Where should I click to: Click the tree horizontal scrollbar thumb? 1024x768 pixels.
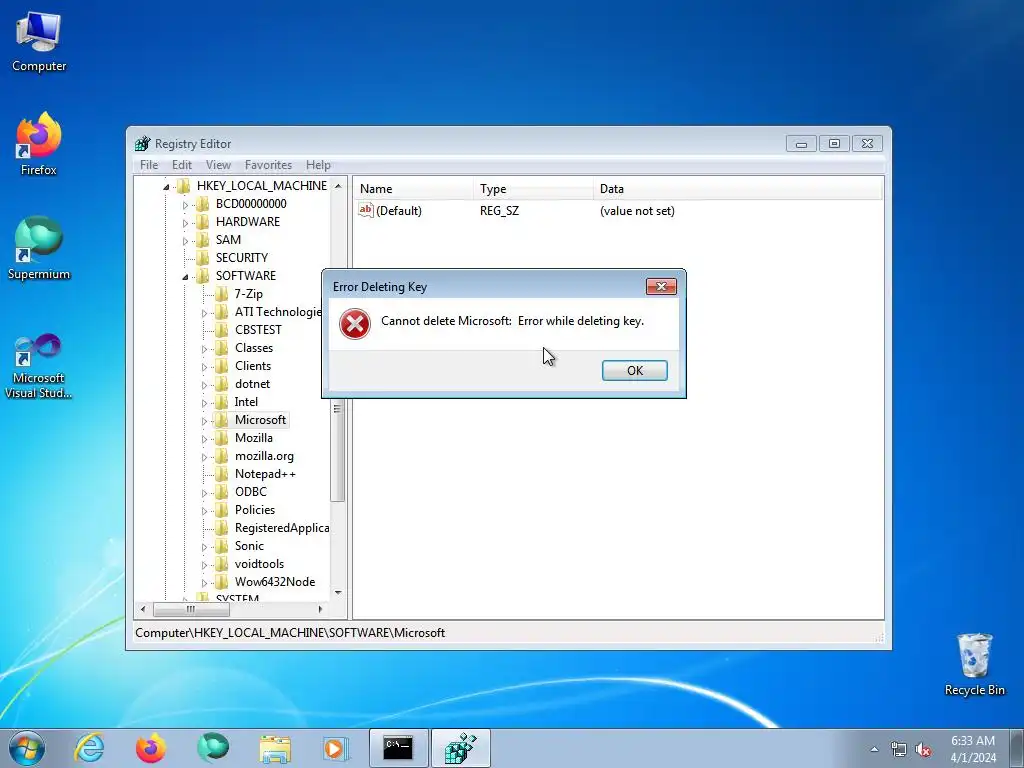coord(191,609)
